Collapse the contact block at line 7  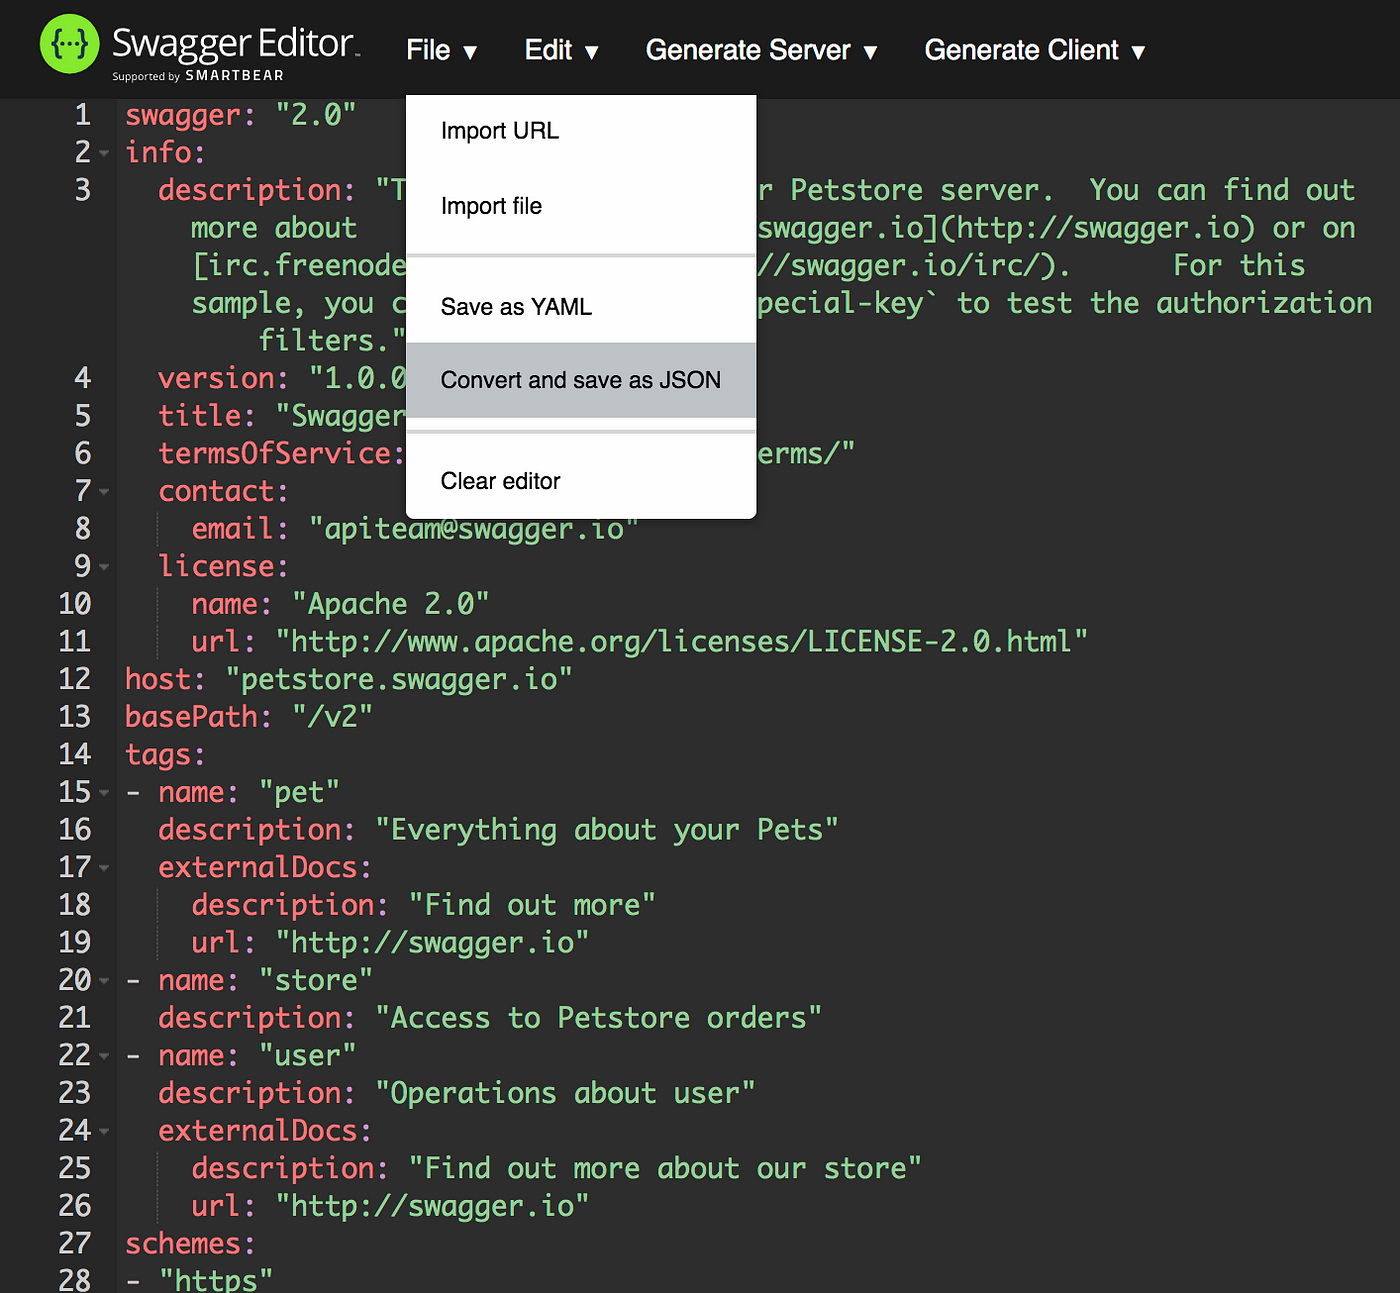pos(104,492)
